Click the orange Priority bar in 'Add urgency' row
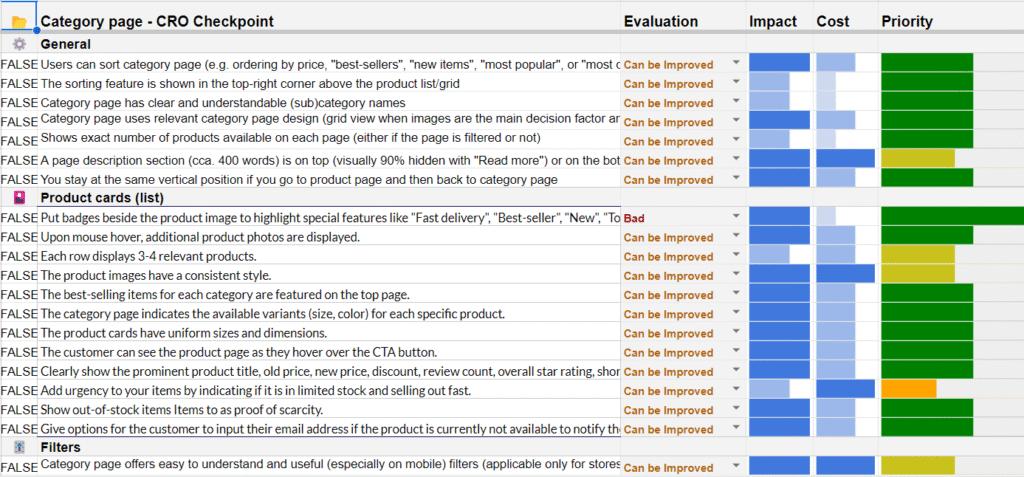The image size is (1024, 477). pos(908,390)
